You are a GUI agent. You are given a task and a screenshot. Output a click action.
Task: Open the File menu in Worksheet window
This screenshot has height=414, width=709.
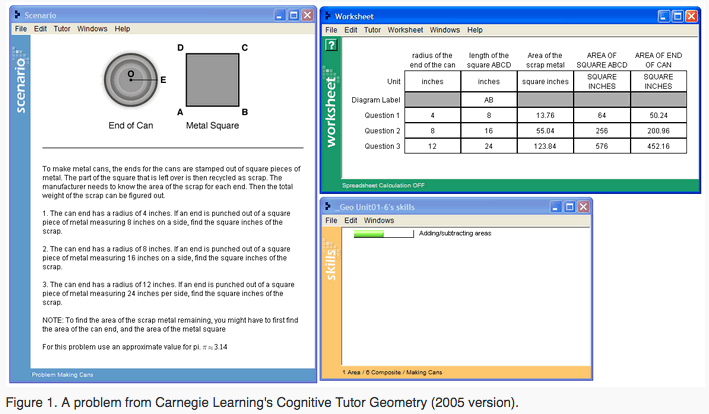coord(331,30)
